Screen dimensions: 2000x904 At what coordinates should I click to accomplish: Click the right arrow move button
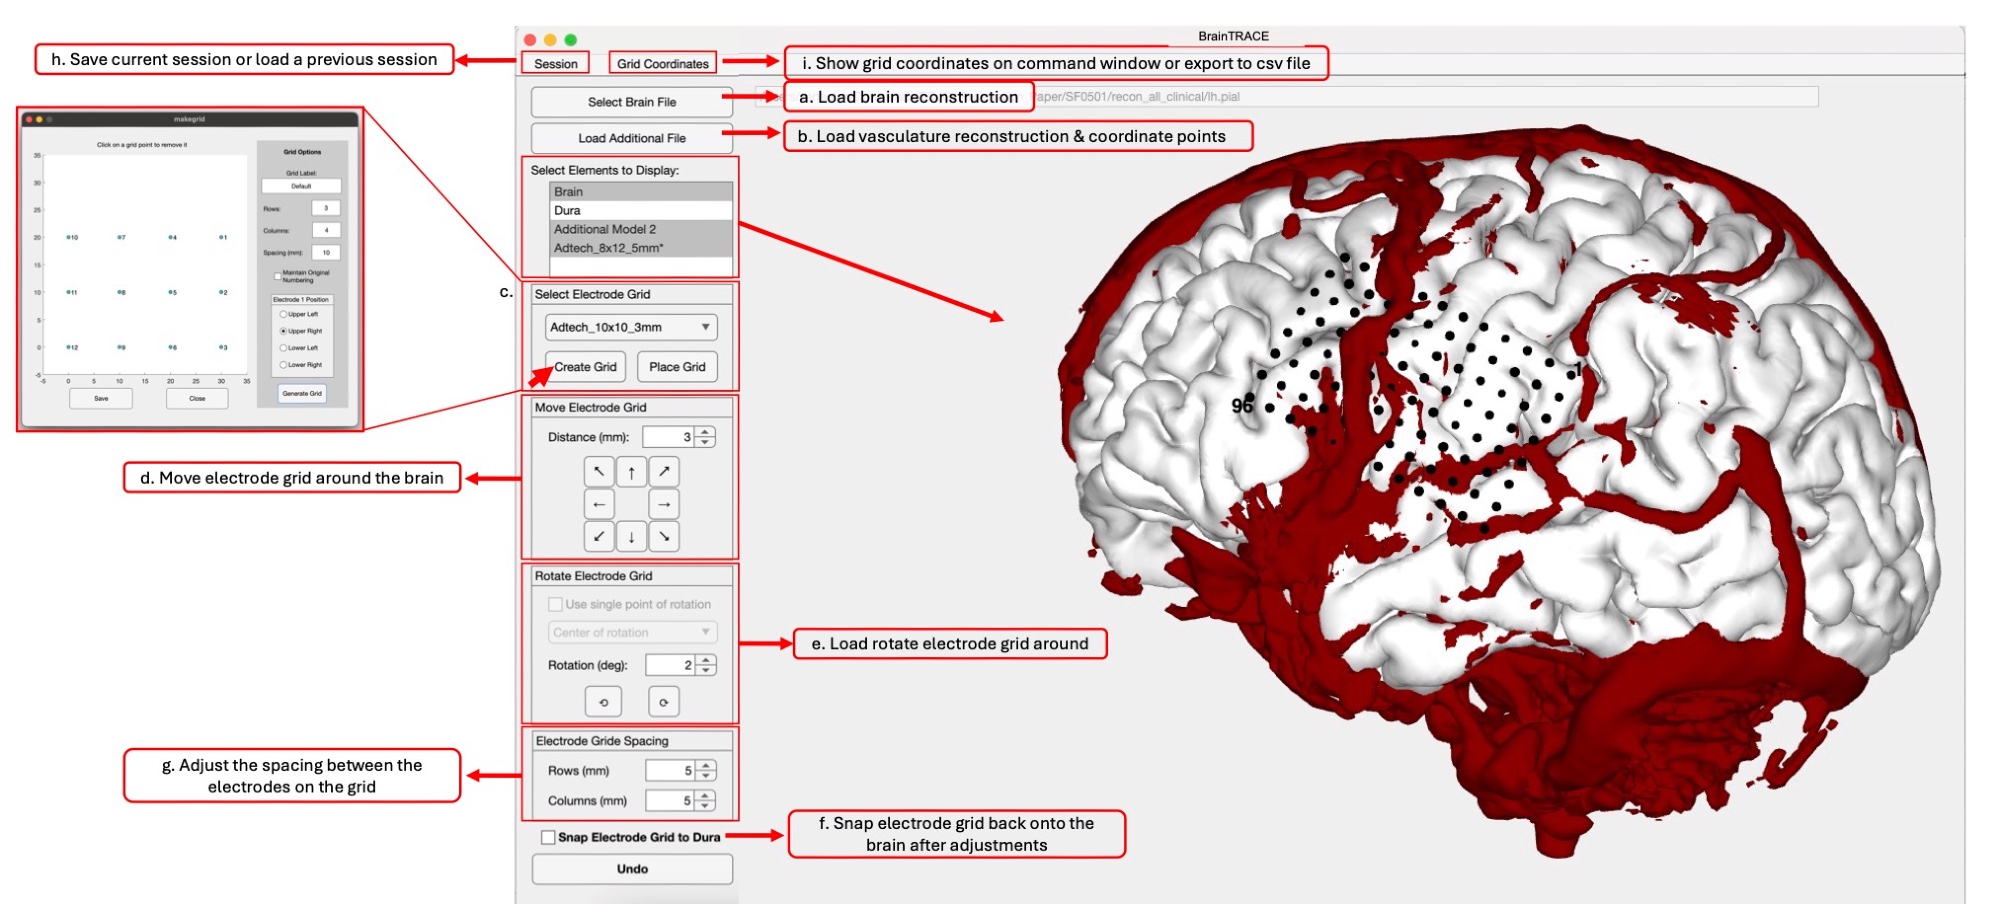click(x=664, y=504)
